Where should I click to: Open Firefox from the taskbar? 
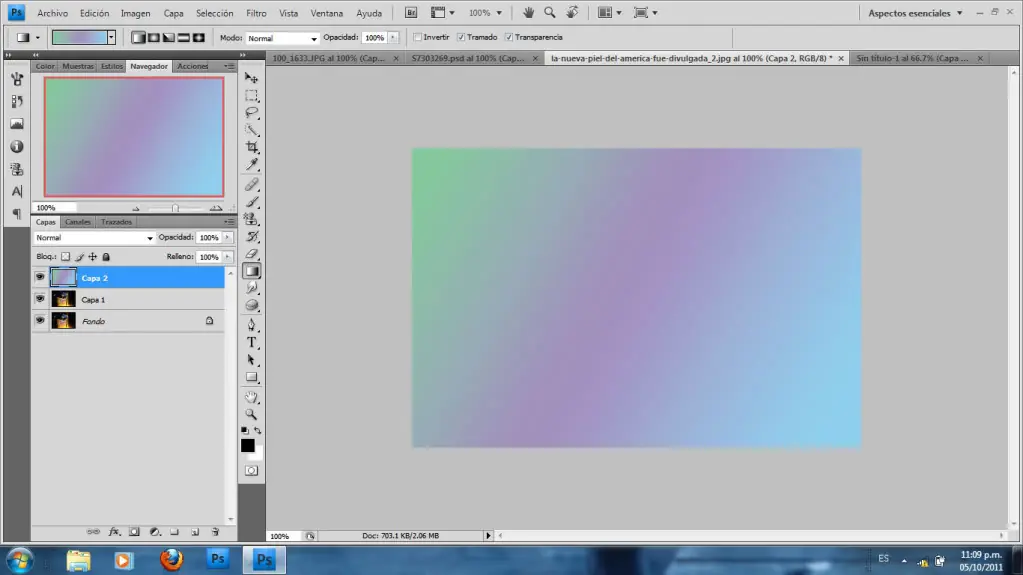point(172,560)
